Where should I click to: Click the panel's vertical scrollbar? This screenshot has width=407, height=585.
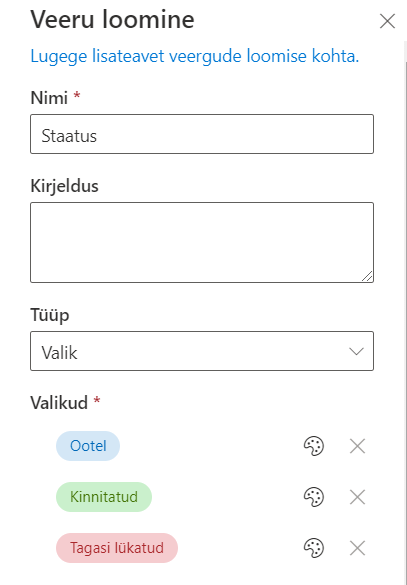click(406, 313)
